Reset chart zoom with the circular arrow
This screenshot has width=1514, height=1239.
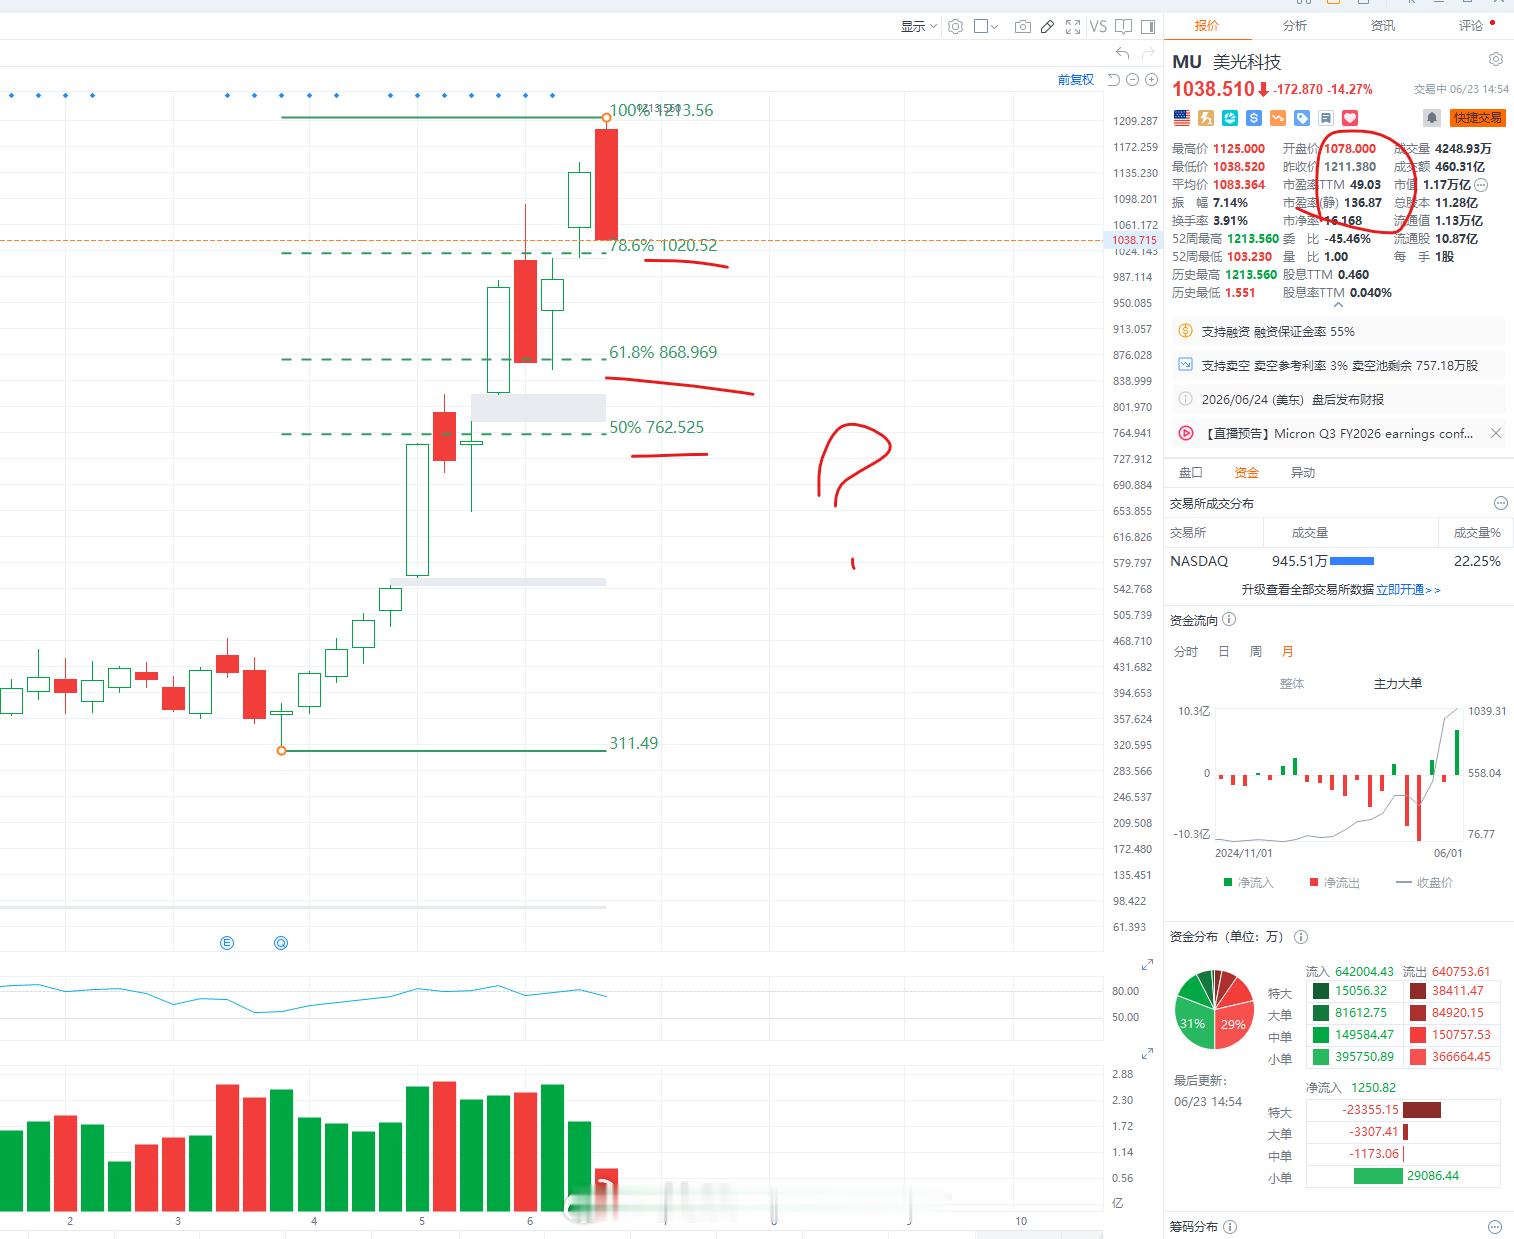click(1114, 80)
